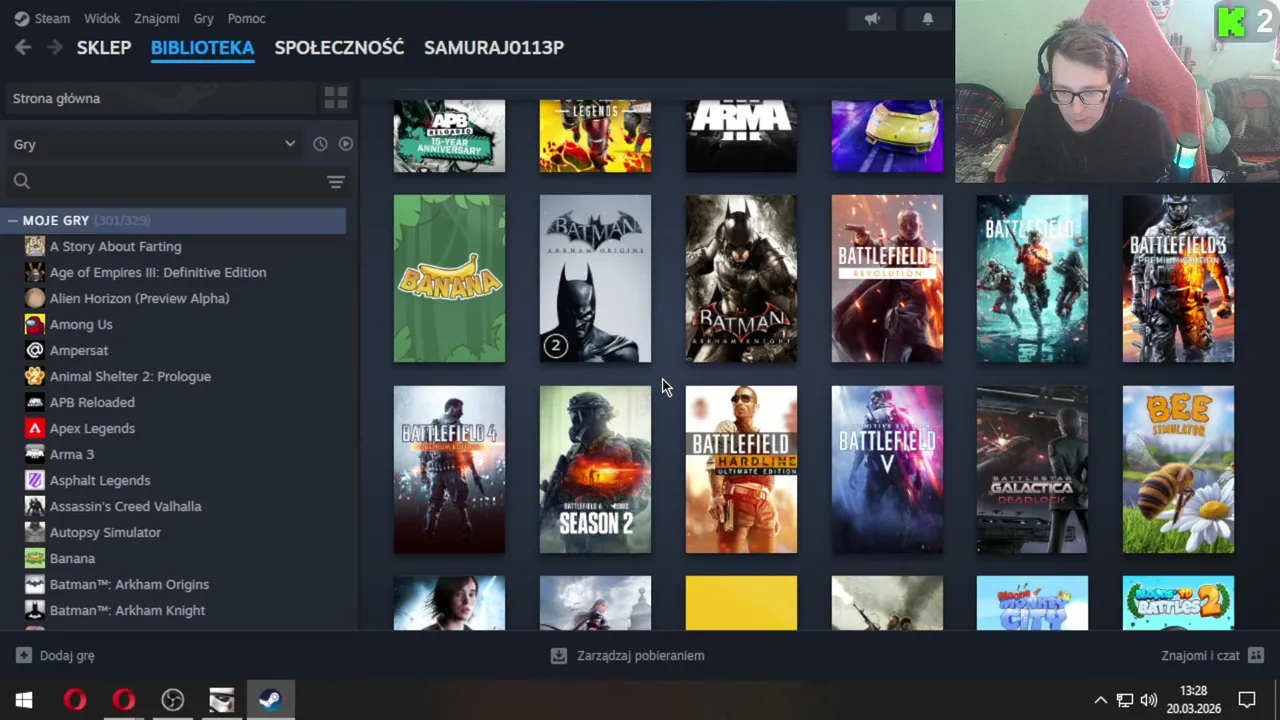Open advanced filter options icon
The width and height of the screenshot is (1280, 720).
point(336,181)
